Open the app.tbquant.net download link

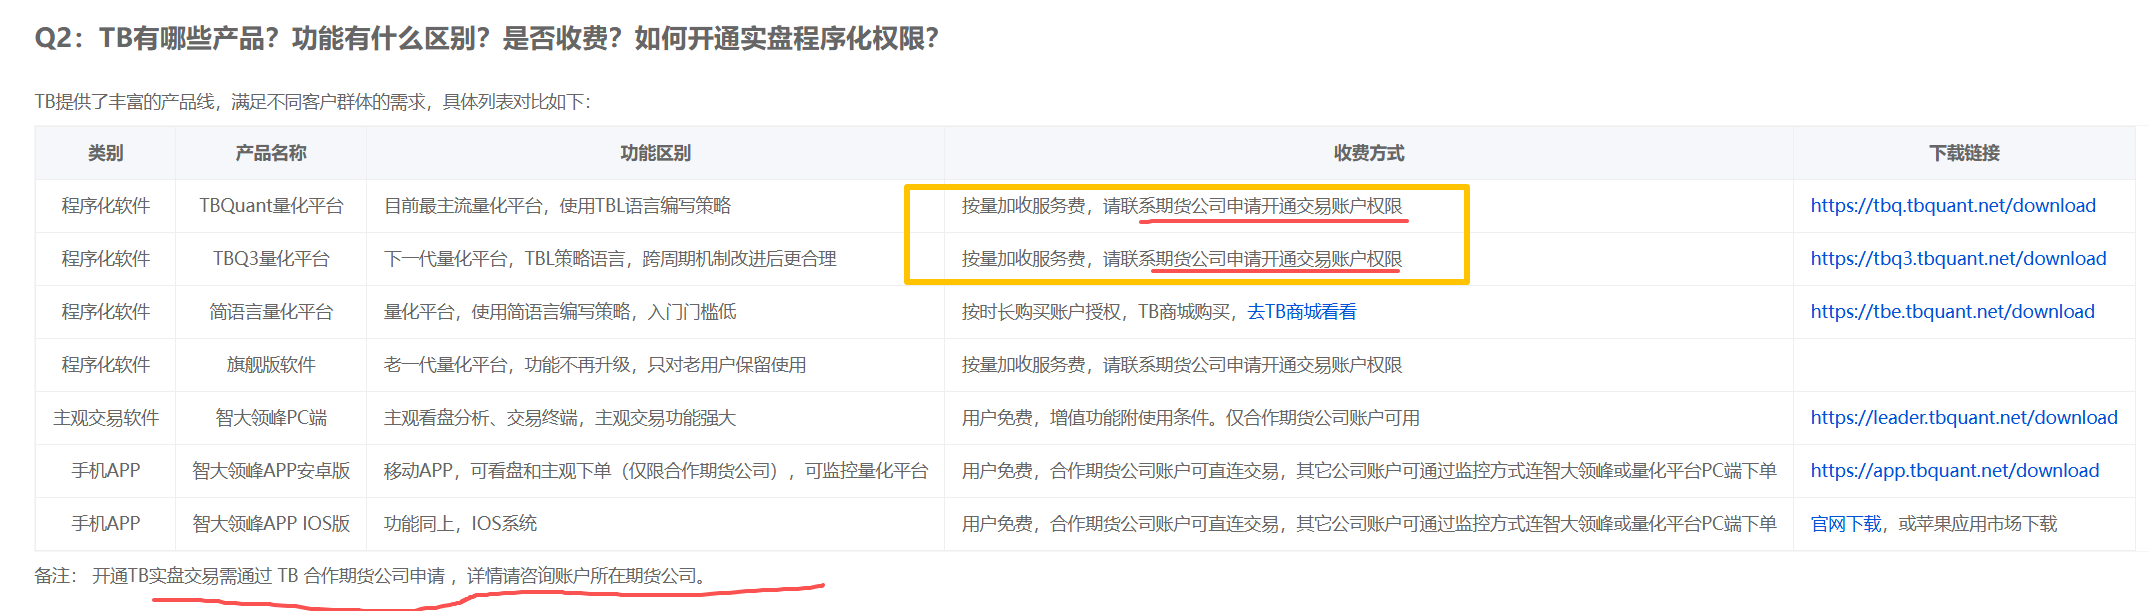[1954, 471]
